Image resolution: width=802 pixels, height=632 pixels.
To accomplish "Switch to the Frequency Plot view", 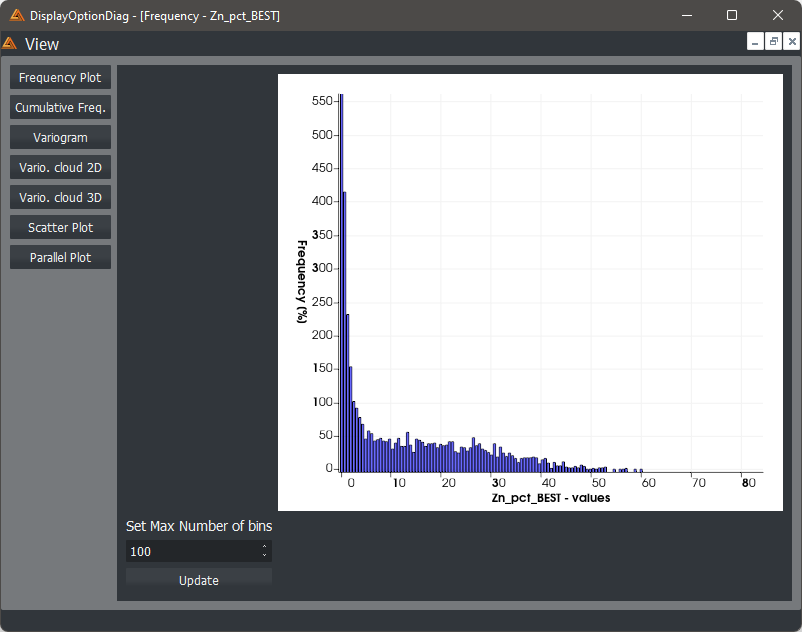I will (60, 77).
